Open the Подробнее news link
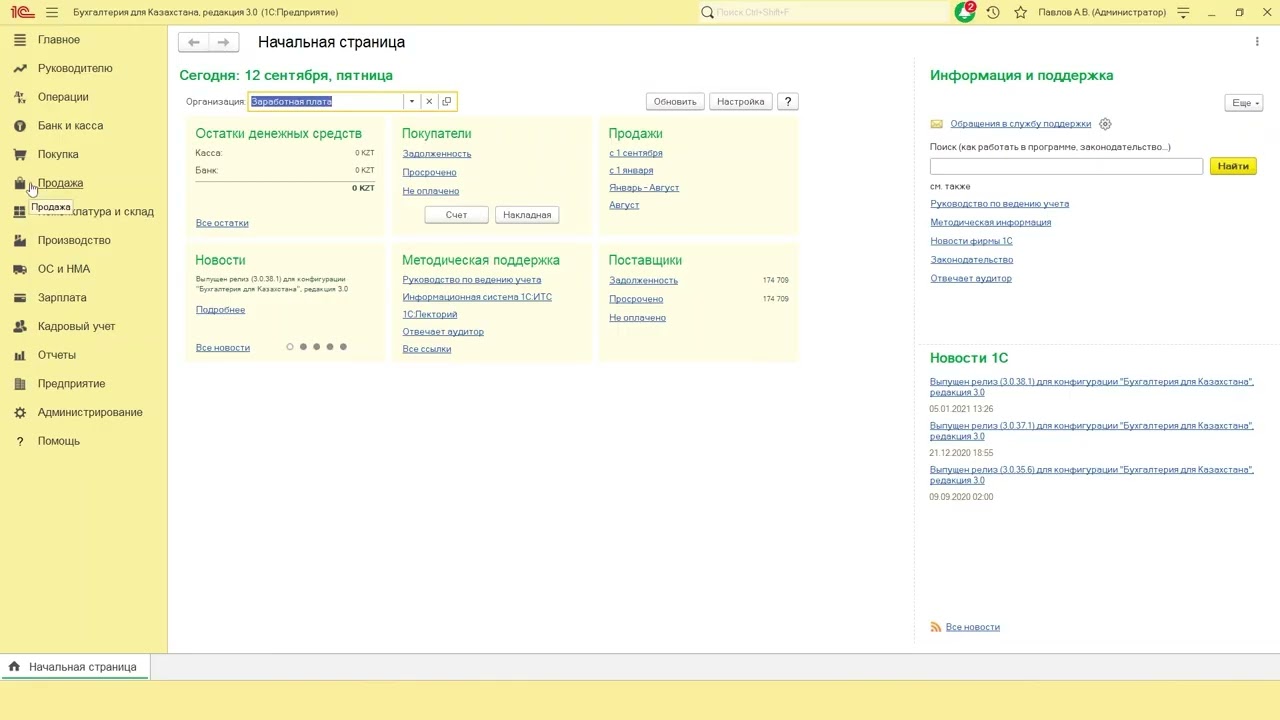The width and height of the screenshot is (1280, 720). (x=220, y=310)
